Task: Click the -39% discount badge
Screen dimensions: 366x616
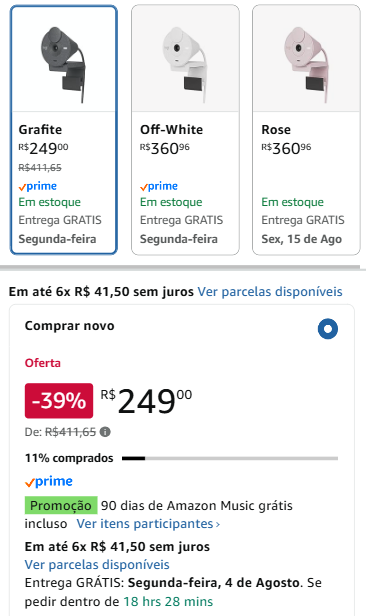Action: (59, 401)
